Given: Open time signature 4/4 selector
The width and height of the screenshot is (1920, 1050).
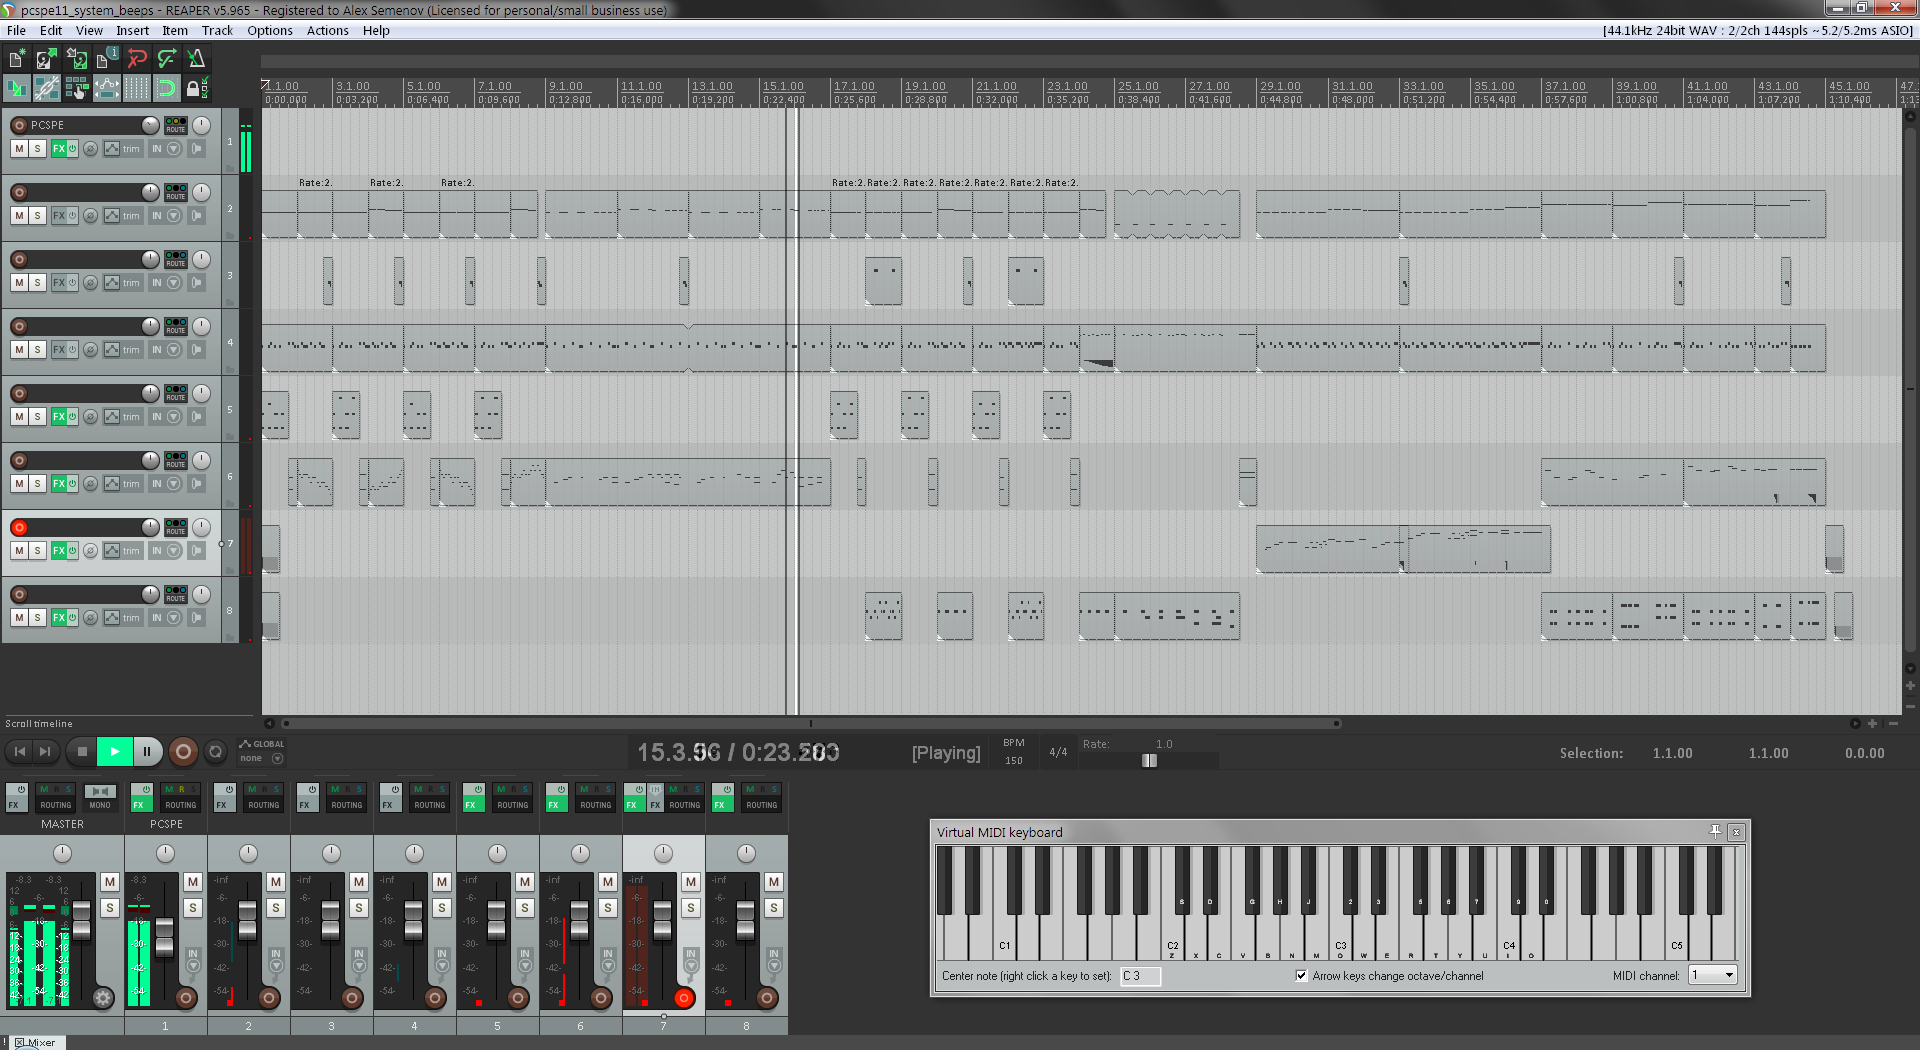Looking at the screenshot, I should (x=1058, y=752).
